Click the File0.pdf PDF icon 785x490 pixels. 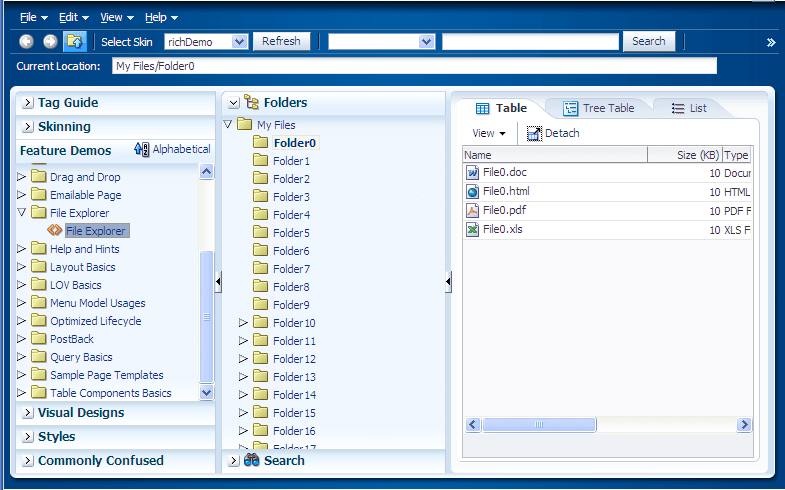[472, 210]
